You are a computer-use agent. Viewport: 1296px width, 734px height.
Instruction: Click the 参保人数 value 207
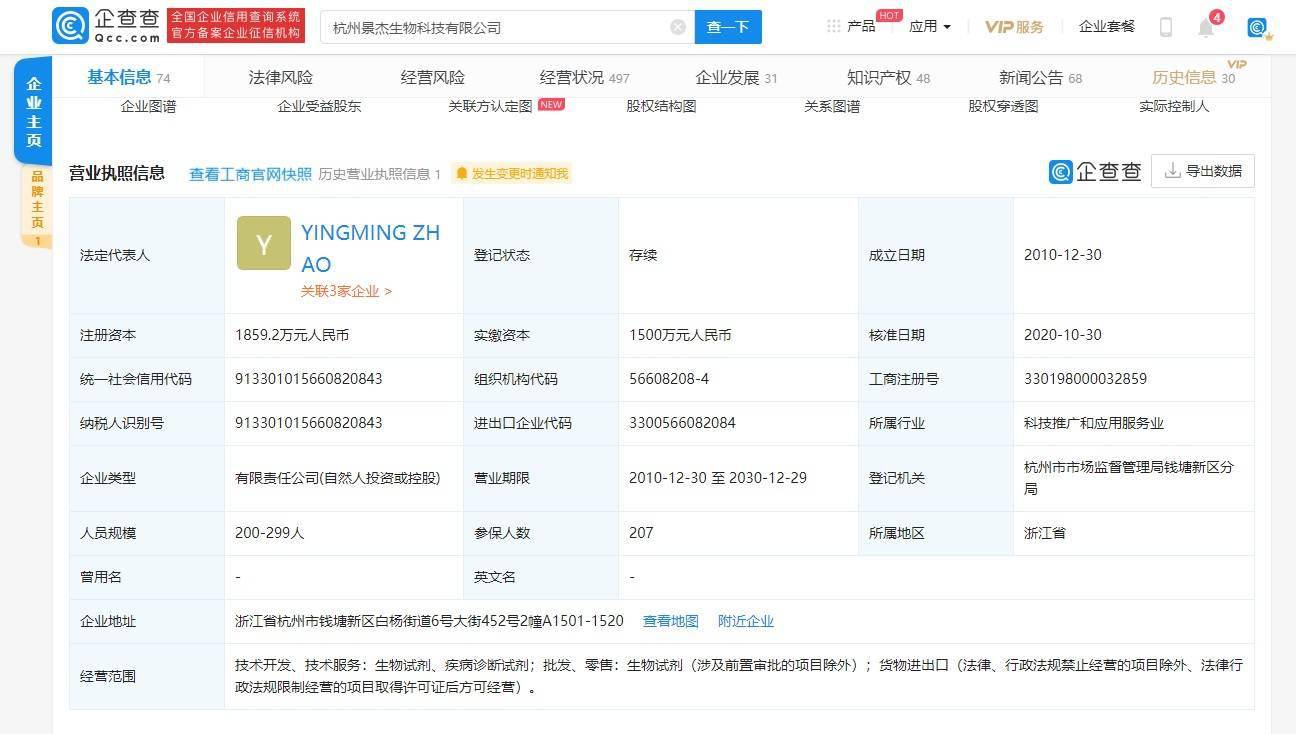(x=641, y=533)
